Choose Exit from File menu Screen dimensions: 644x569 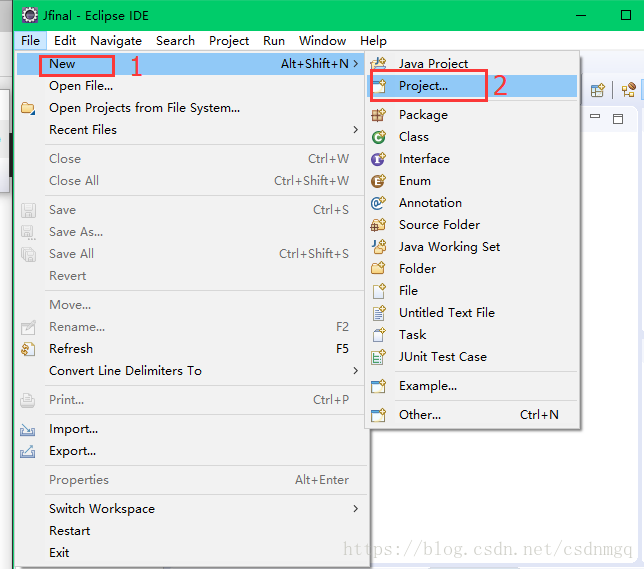191,553
